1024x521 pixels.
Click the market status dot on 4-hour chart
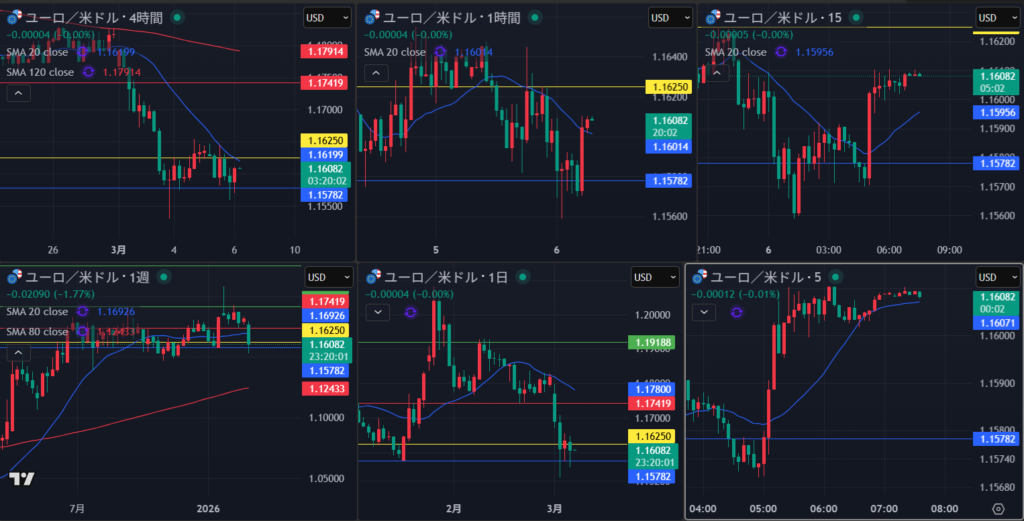coord(177,17)
